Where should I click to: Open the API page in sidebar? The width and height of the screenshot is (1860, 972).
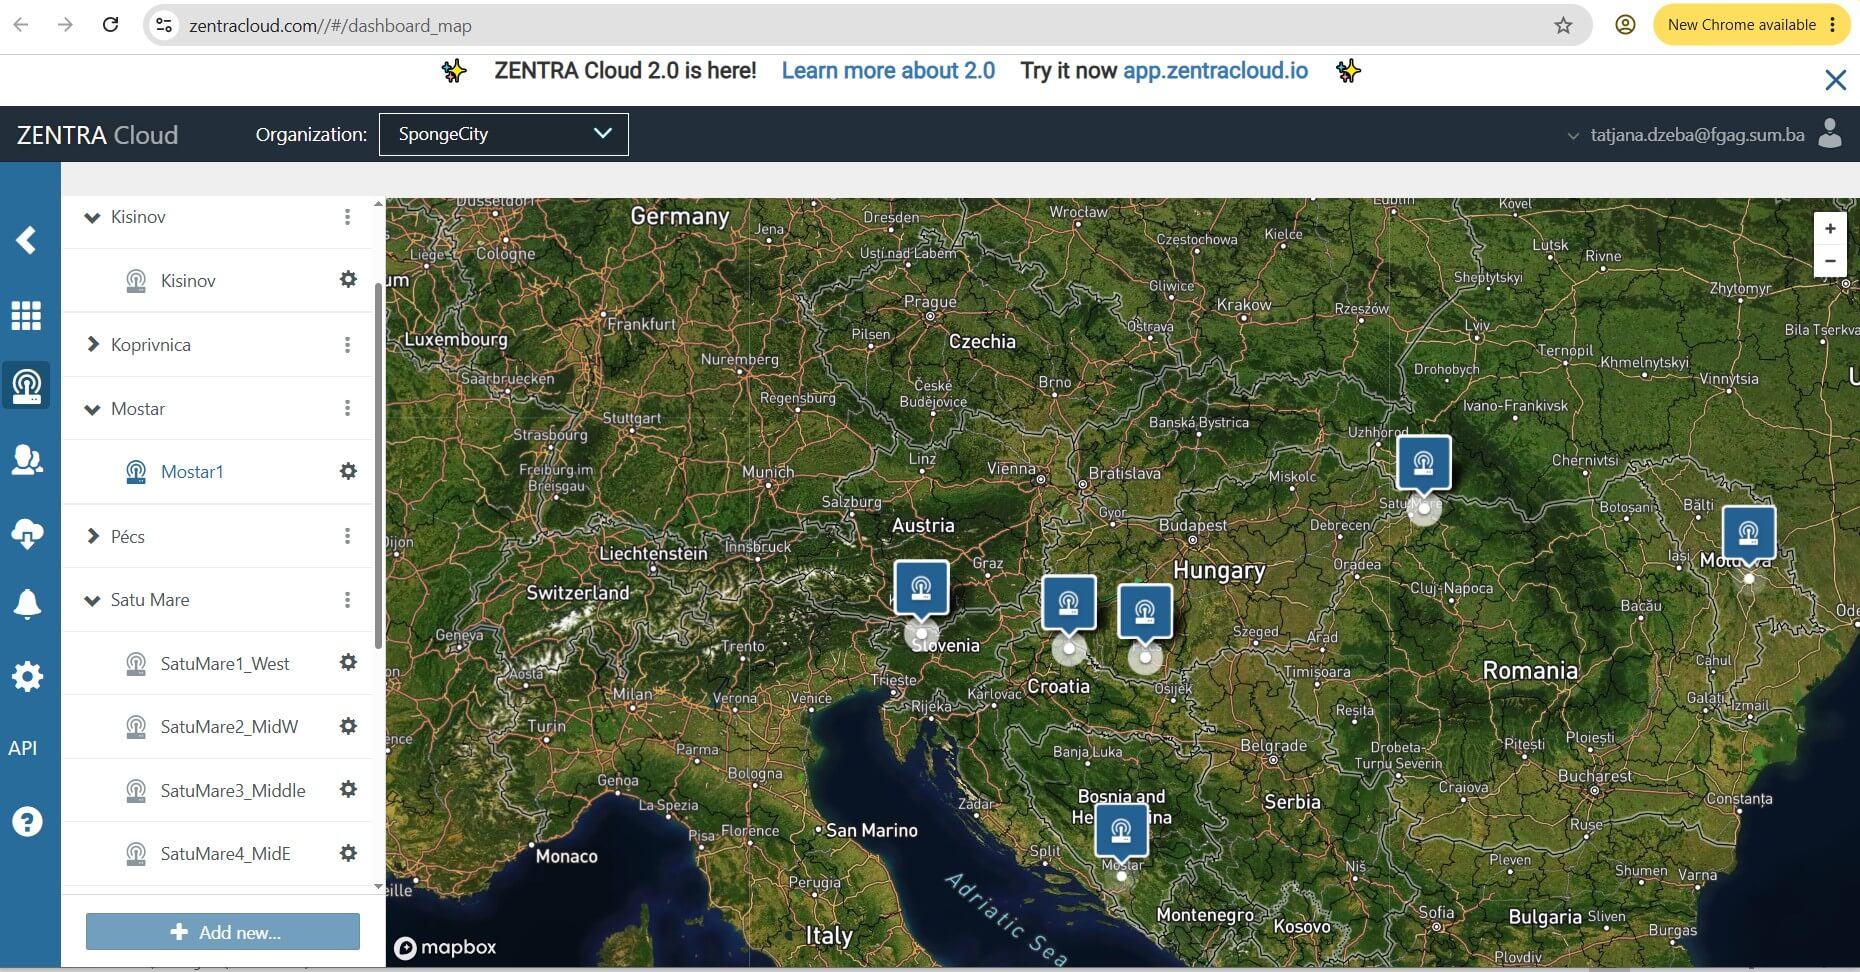tap(23, 748)
